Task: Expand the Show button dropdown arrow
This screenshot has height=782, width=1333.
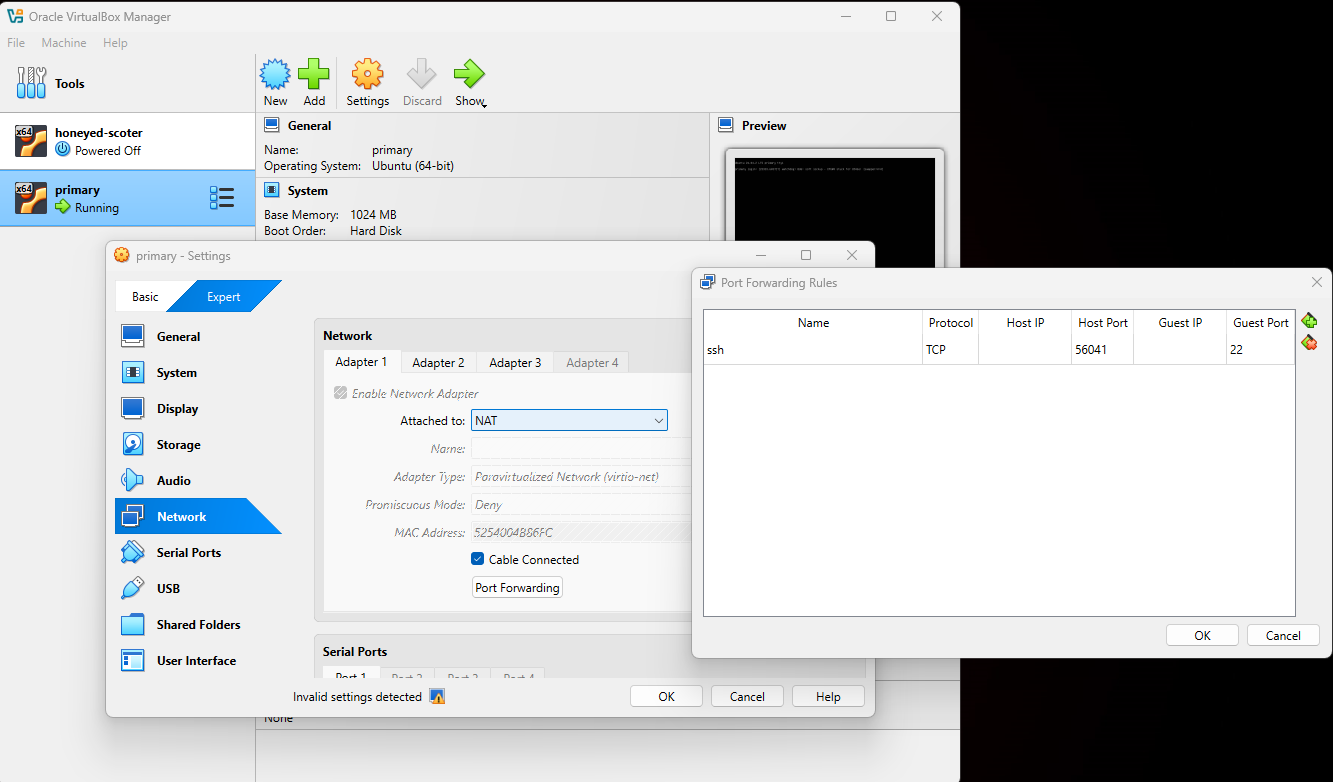Action: [484, 105]
